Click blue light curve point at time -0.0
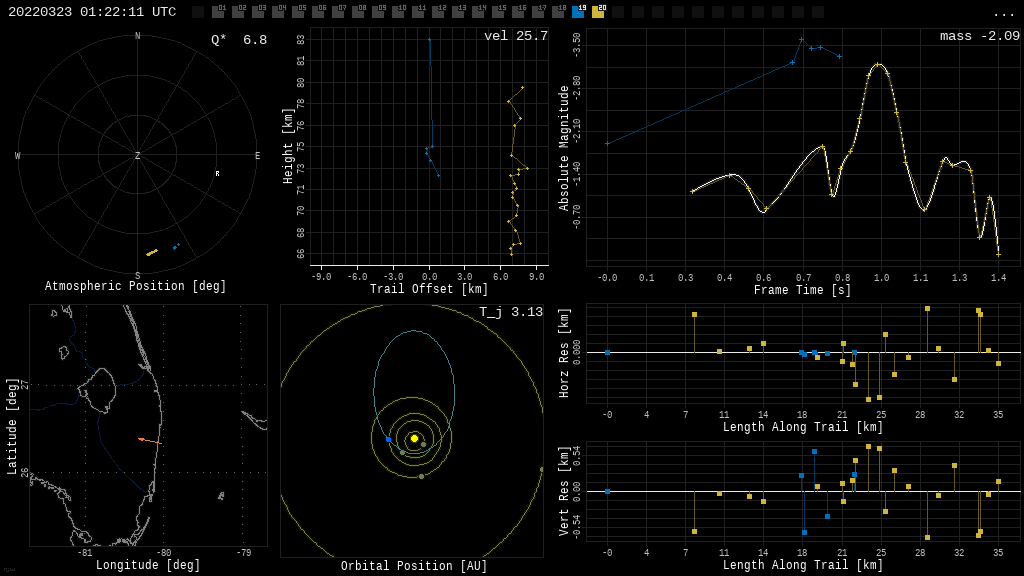 pos(607,143)
